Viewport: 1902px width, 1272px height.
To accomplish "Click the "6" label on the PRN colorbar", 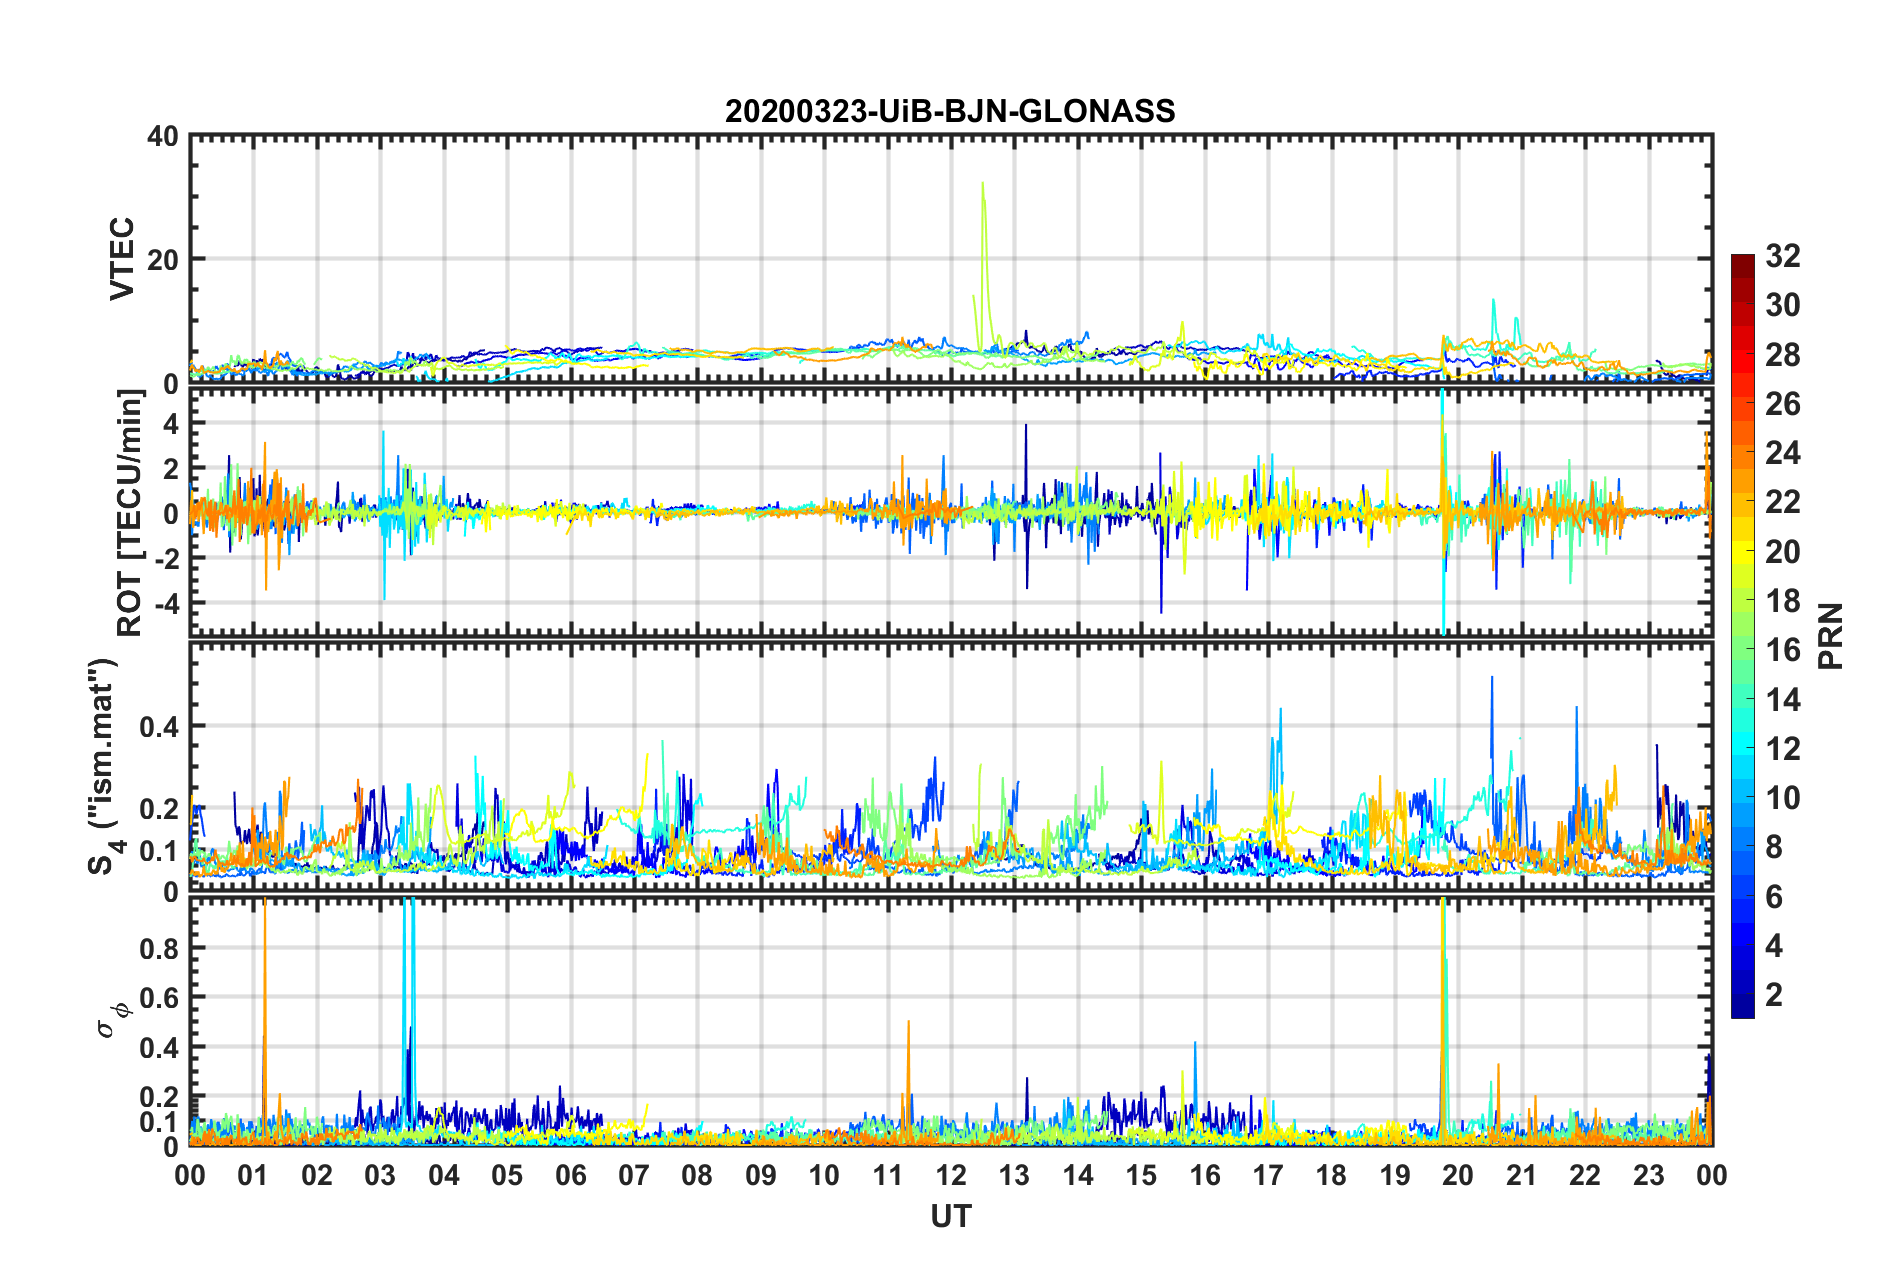I will 1775,897.
